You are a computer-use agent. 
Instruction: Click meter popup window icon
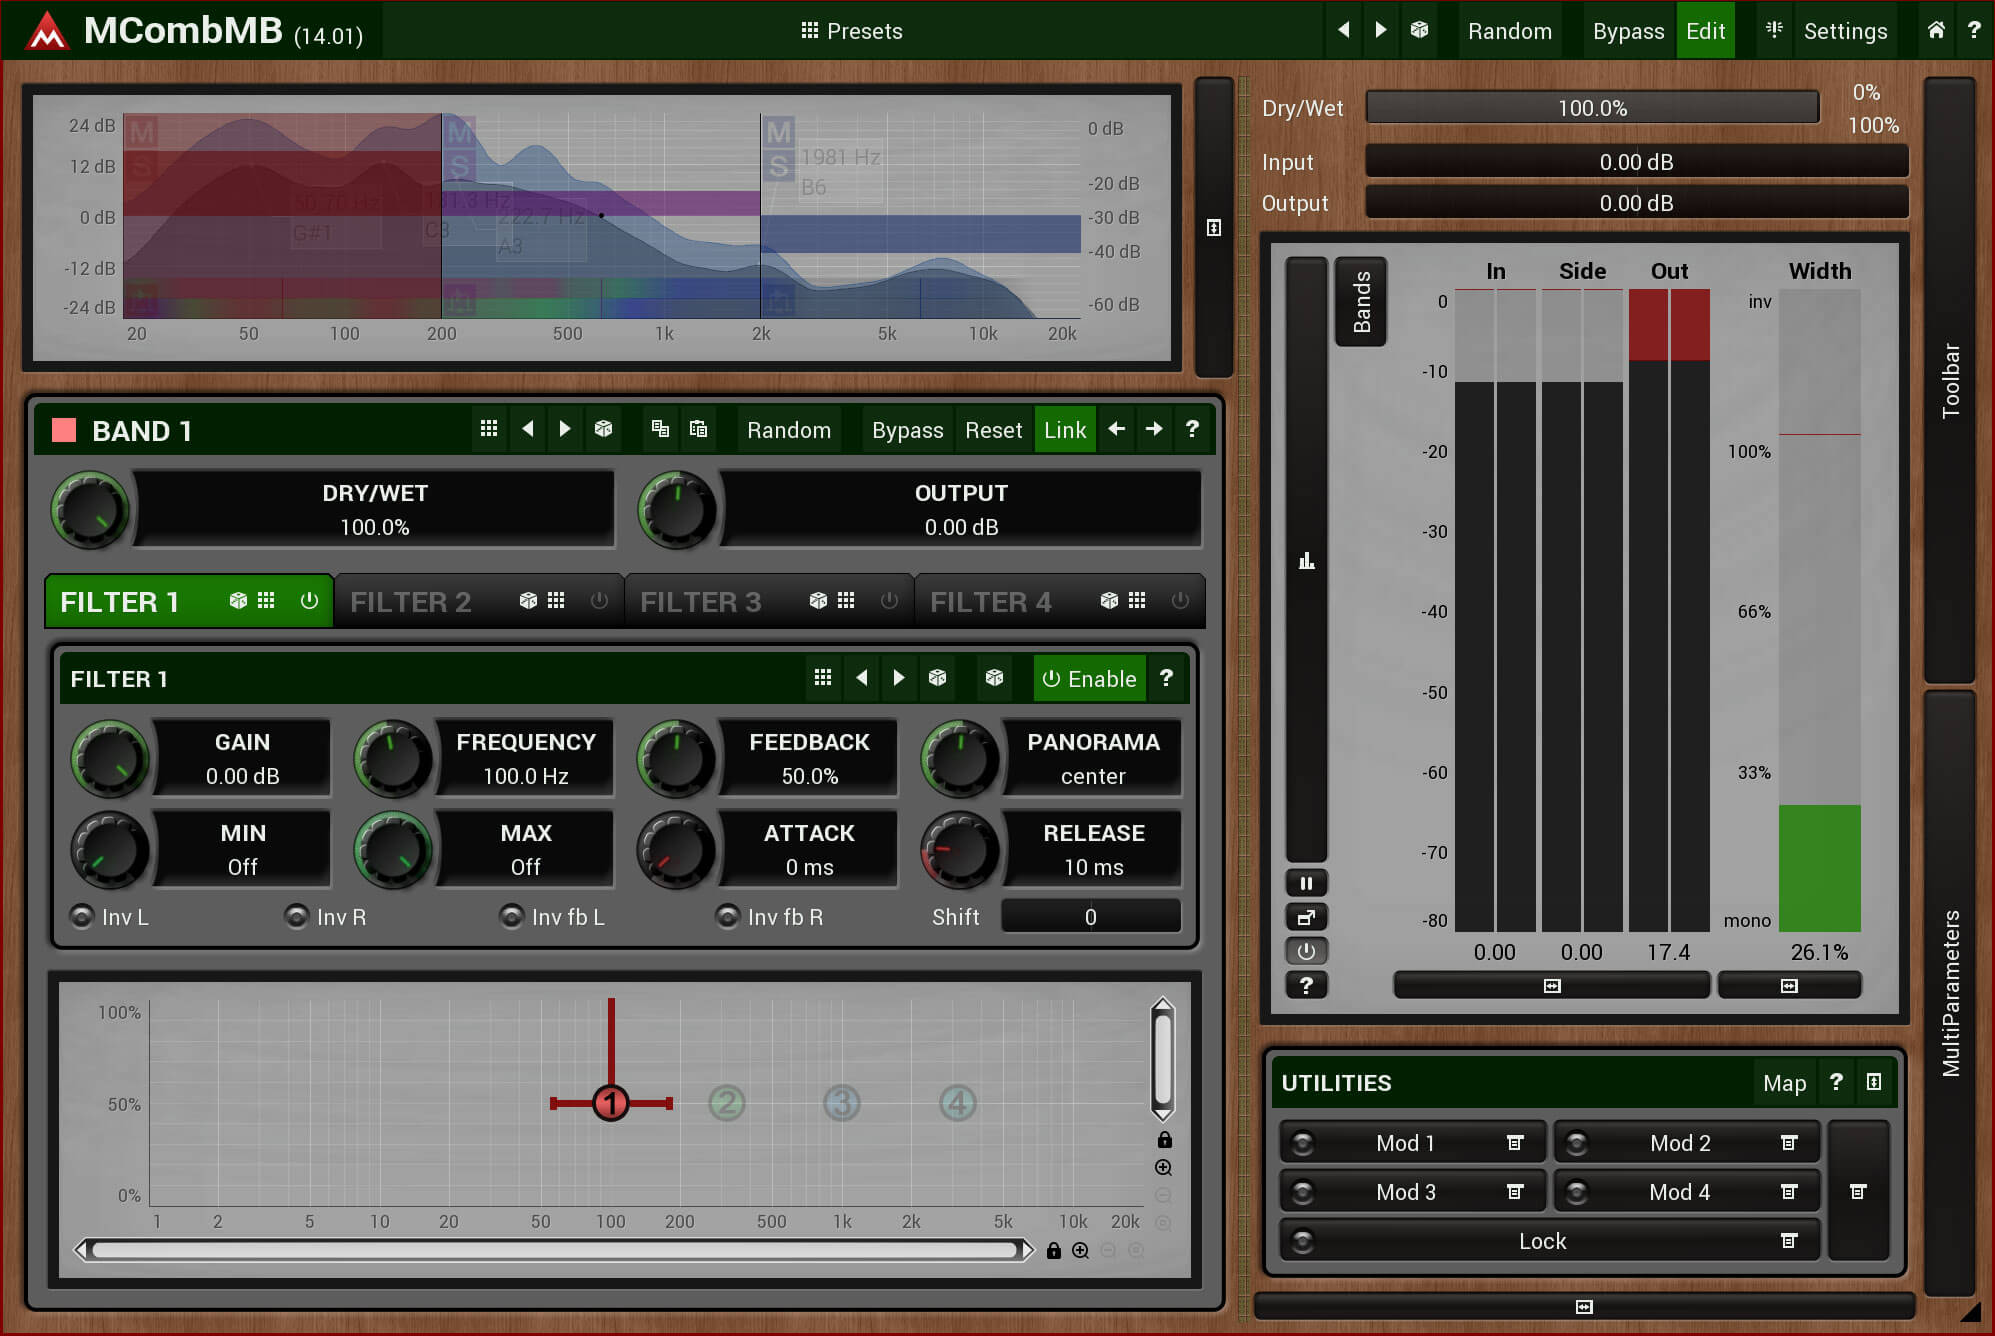coord(1306,917)
